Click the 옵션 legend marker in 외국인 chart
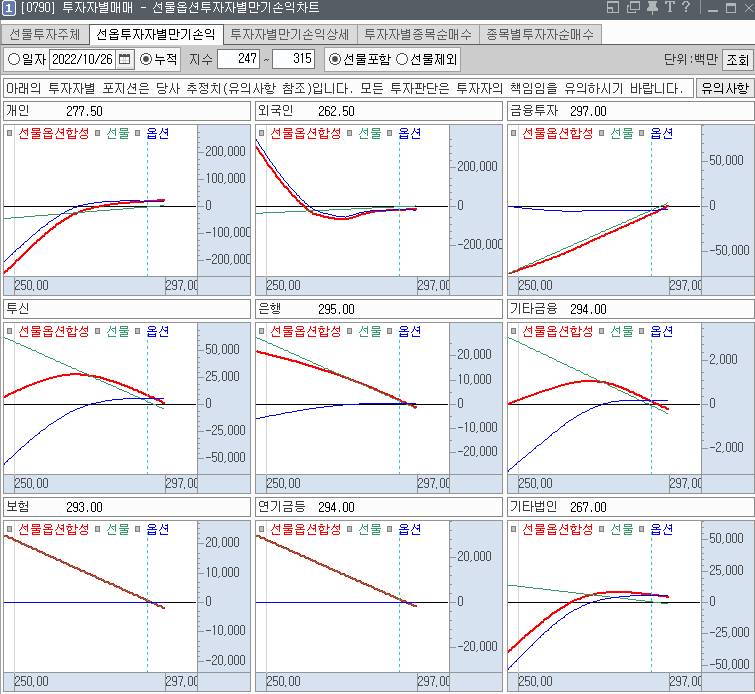 [390, 133]
